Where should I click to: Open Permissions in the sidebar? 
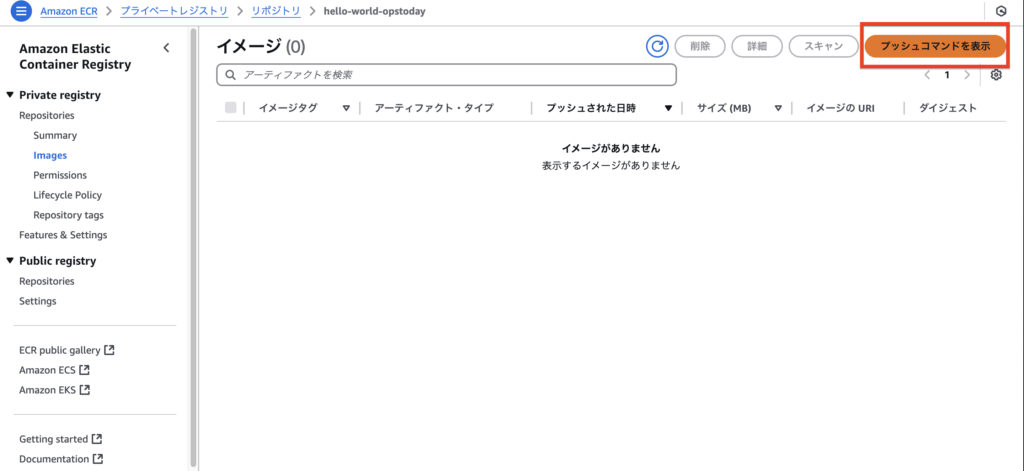pyautogui.click(x=60, y=175)
